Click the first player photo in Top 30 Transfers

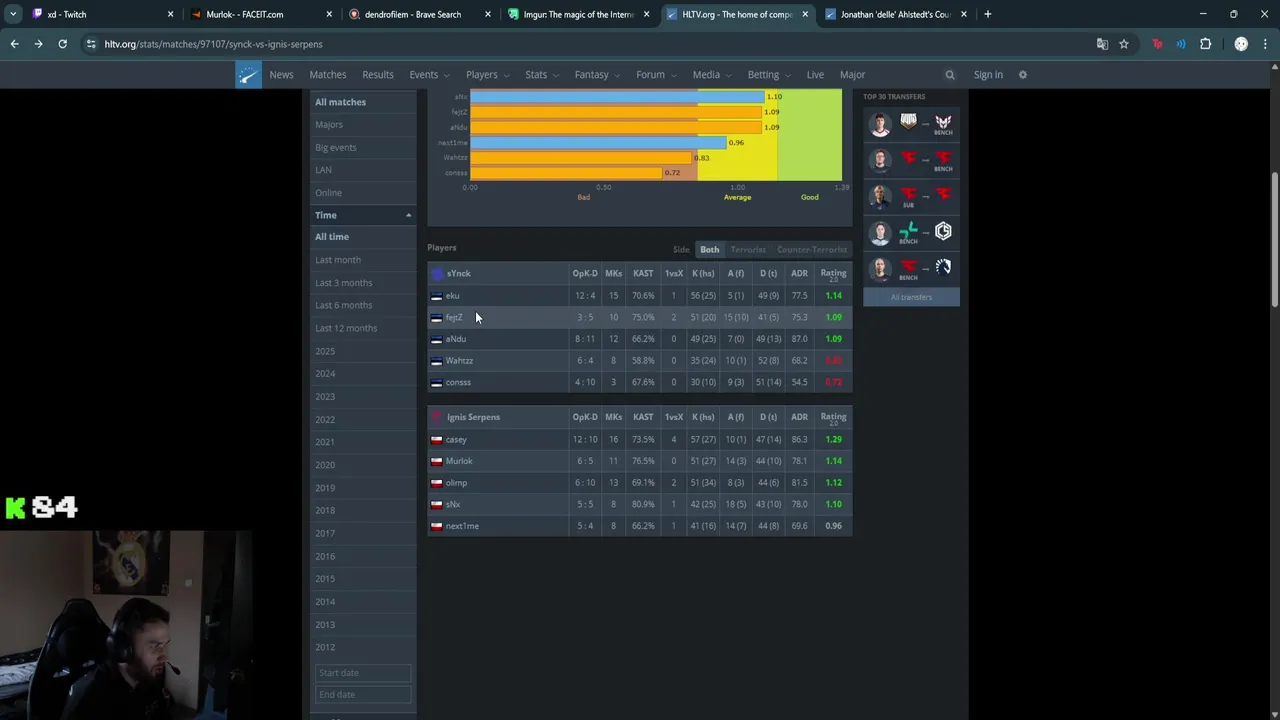click(880, 124)
